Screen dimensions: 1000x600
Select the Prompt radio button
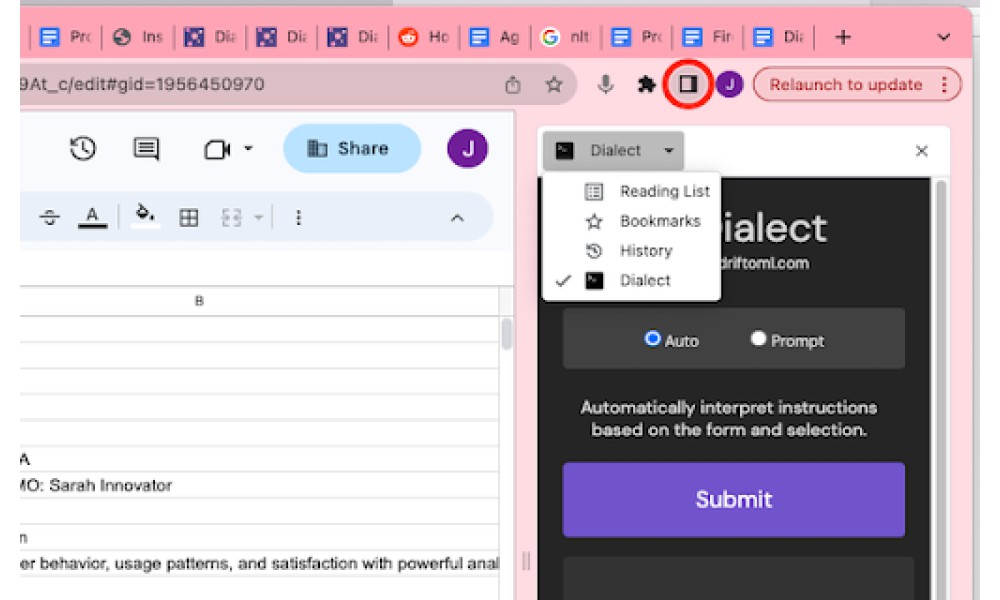(x=758, y=339)
